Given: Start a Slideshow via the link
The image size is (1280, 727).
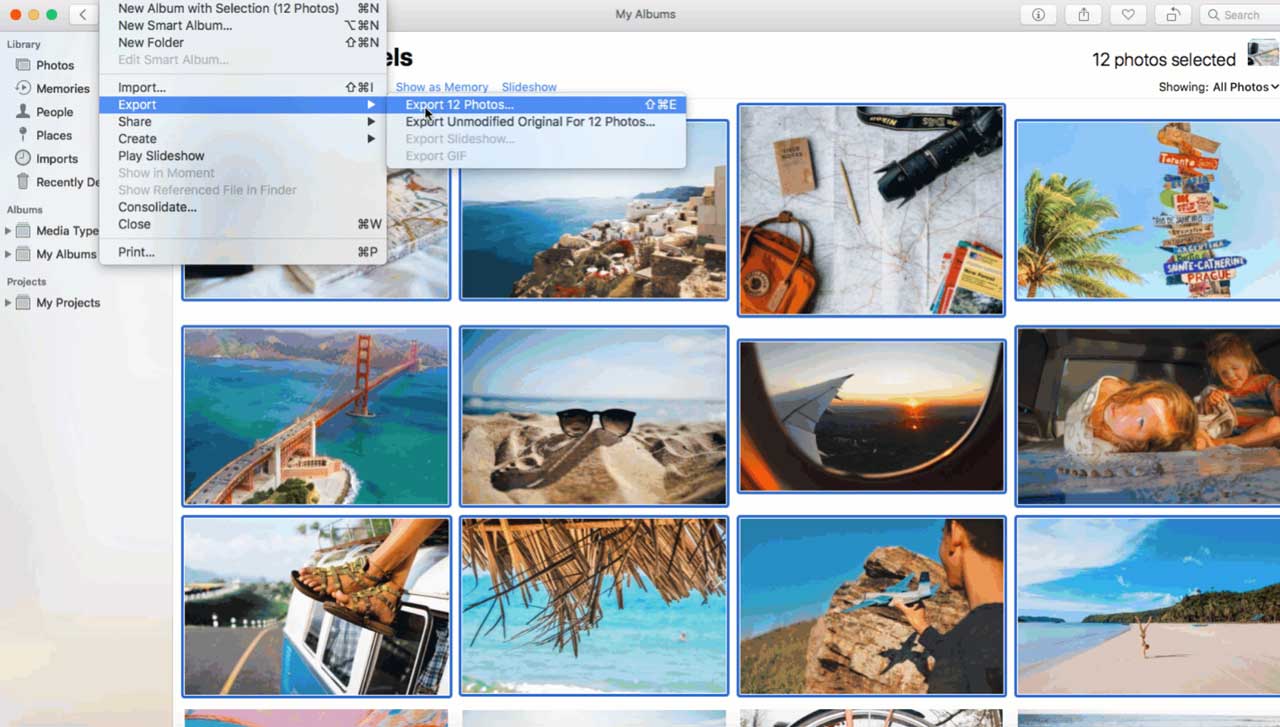Looking at the screenshot, I should pos(529,87).
